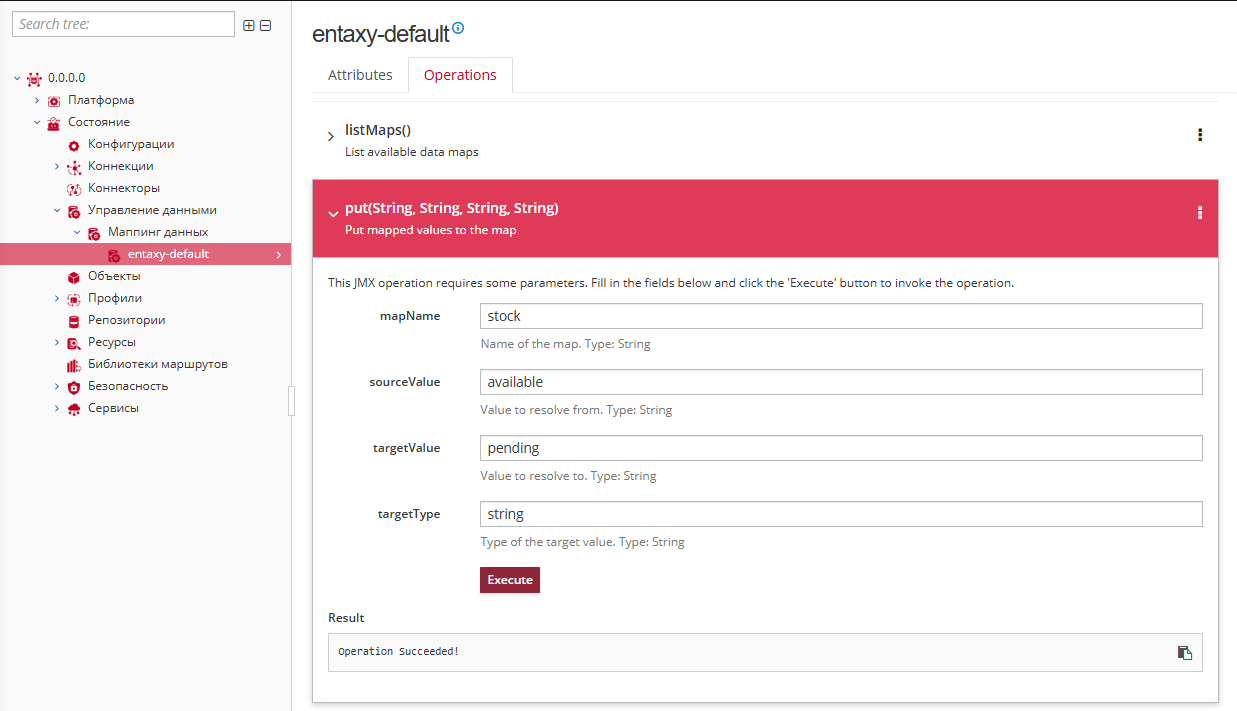1237x711 pixels.
Task: Select entaxy-default in the tree
Action: [x=170, y=253]
